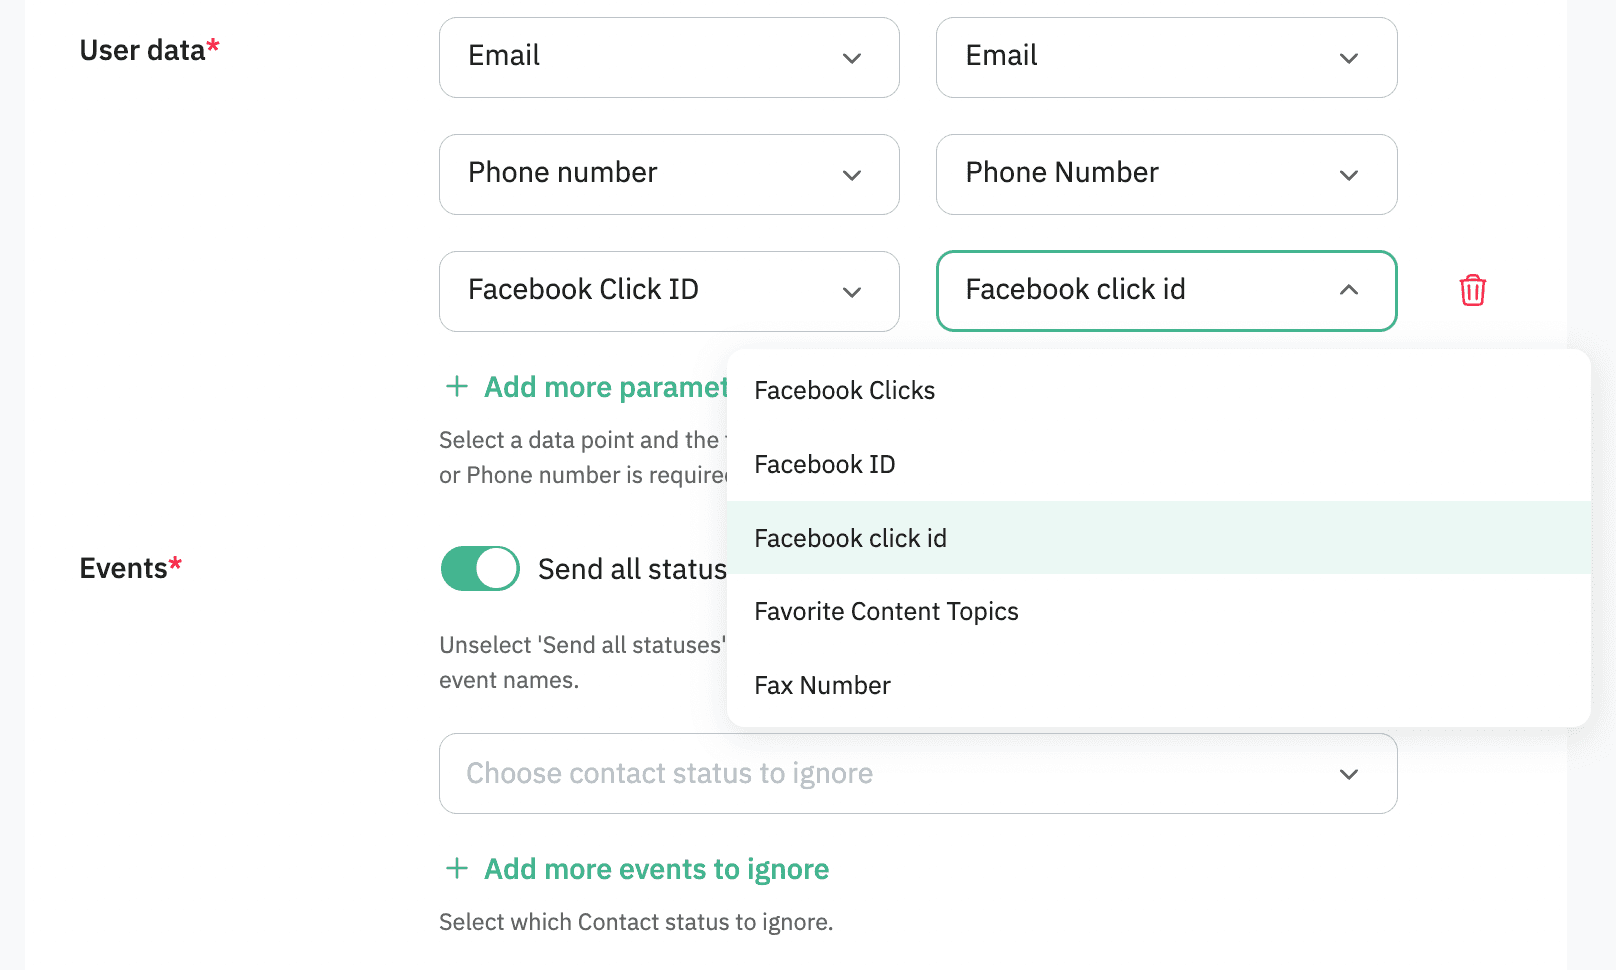
Task: Click chevron in contact status to ignore field
Action: 1348,774
